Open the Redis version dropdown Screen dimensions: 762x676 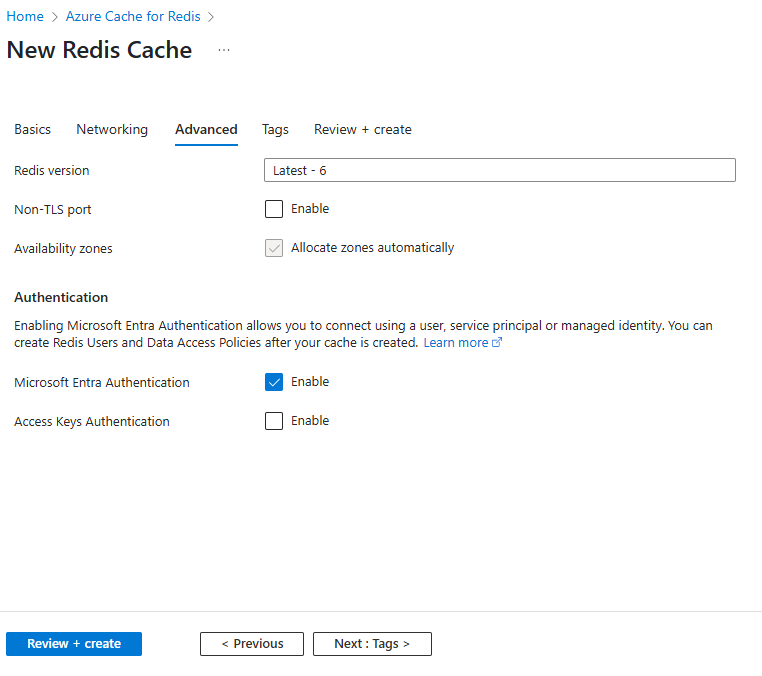point(499,170)
